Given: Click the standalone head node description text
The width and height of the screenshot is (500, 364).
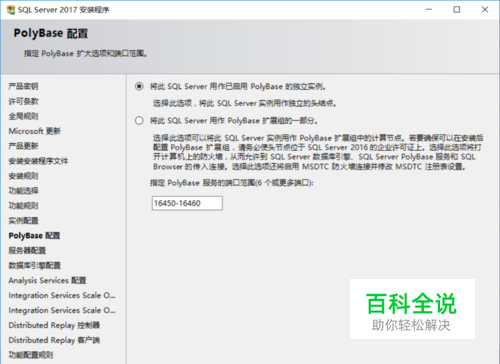Looking at the screenshot, I should [x=244, y=103].
